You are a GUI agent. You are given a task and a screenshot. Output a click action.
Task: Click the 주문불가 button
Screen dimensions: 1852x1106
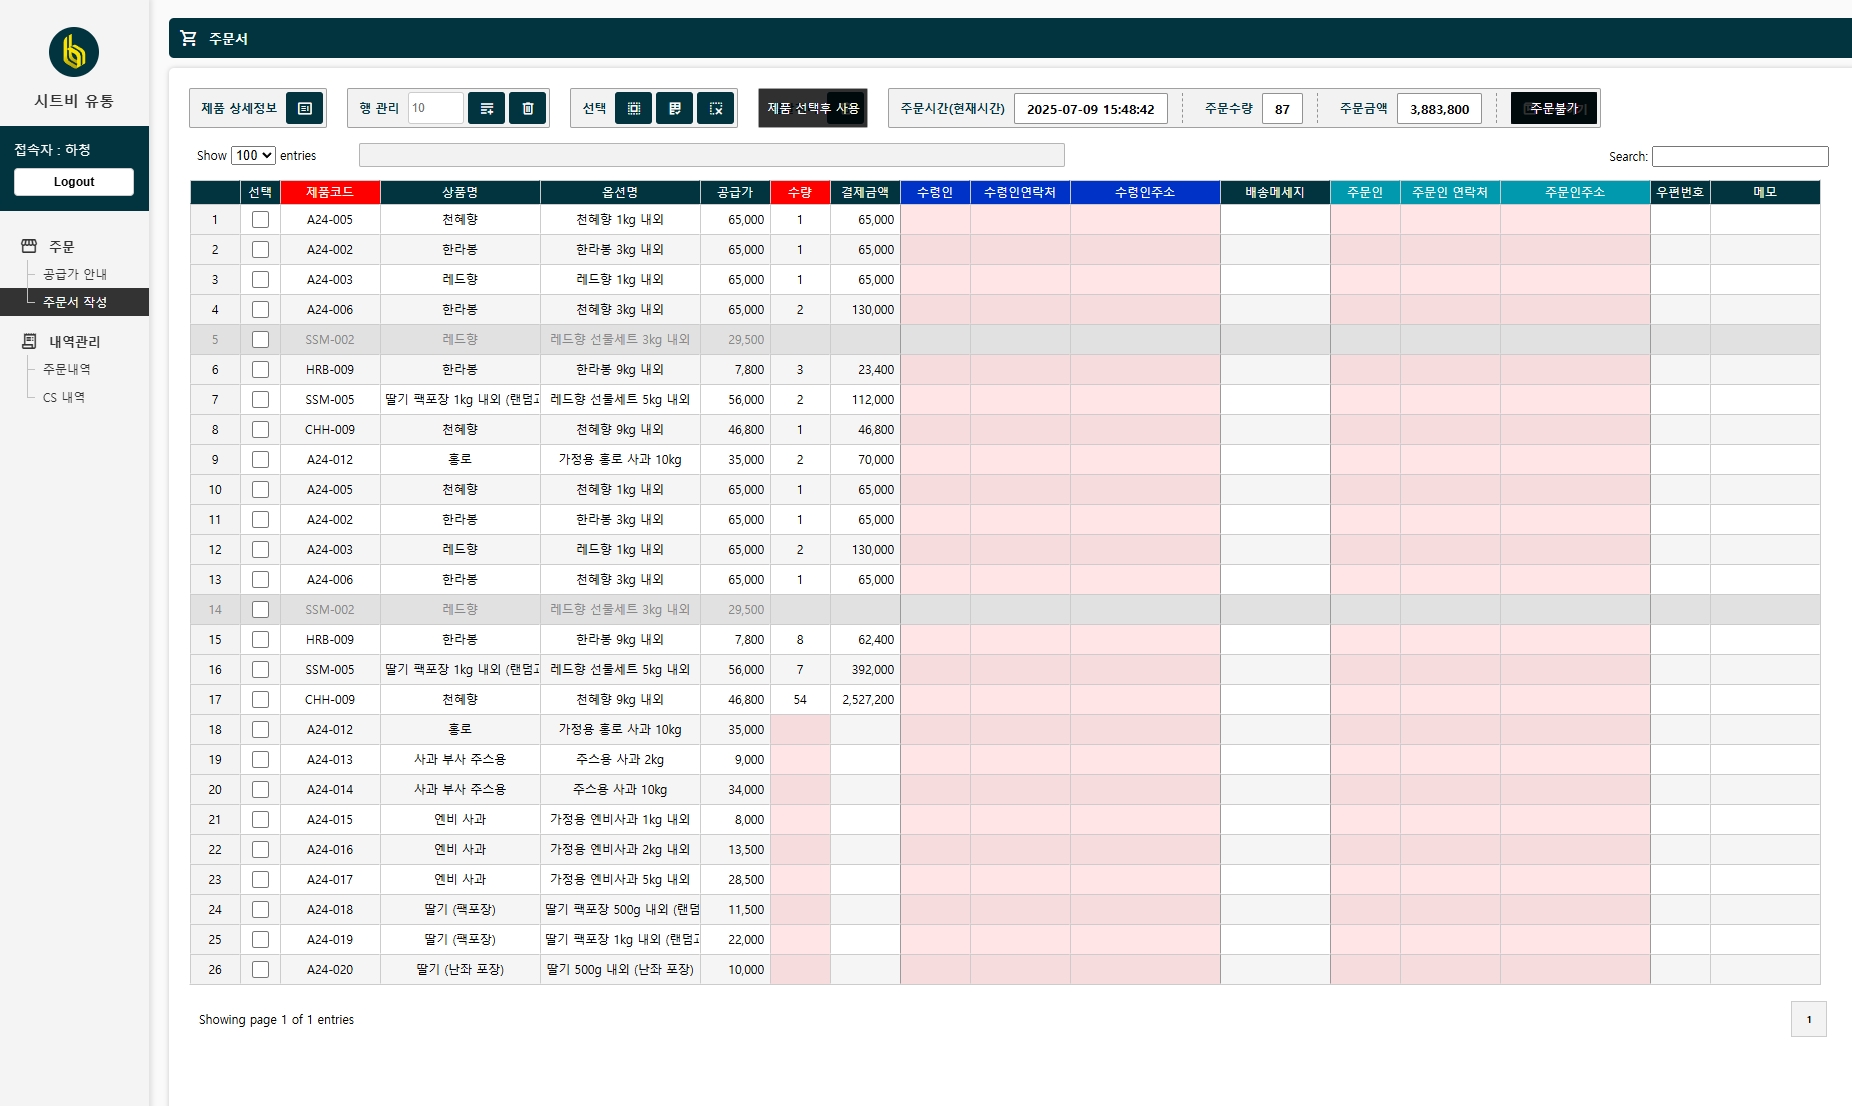coord(1553,108)
